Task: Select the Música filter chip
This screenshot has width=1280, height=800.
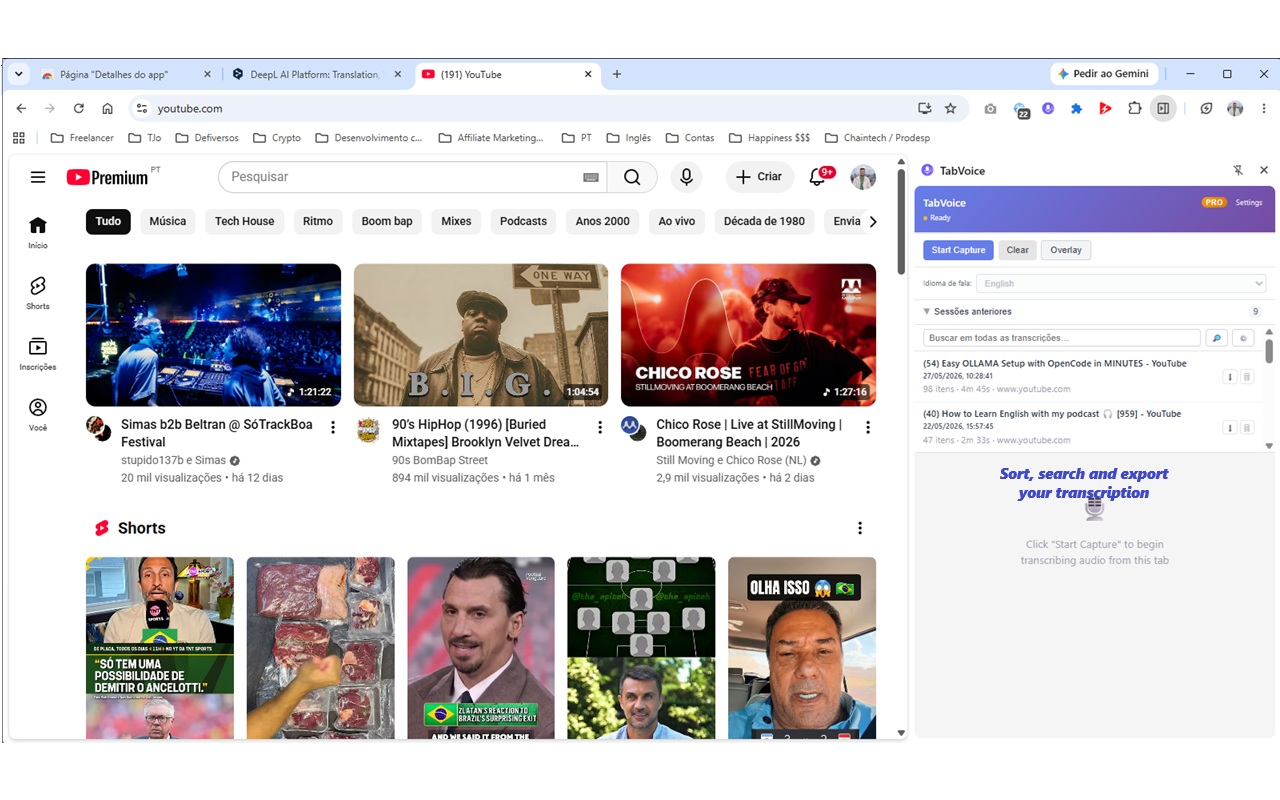Action: (x=168, y=221)
